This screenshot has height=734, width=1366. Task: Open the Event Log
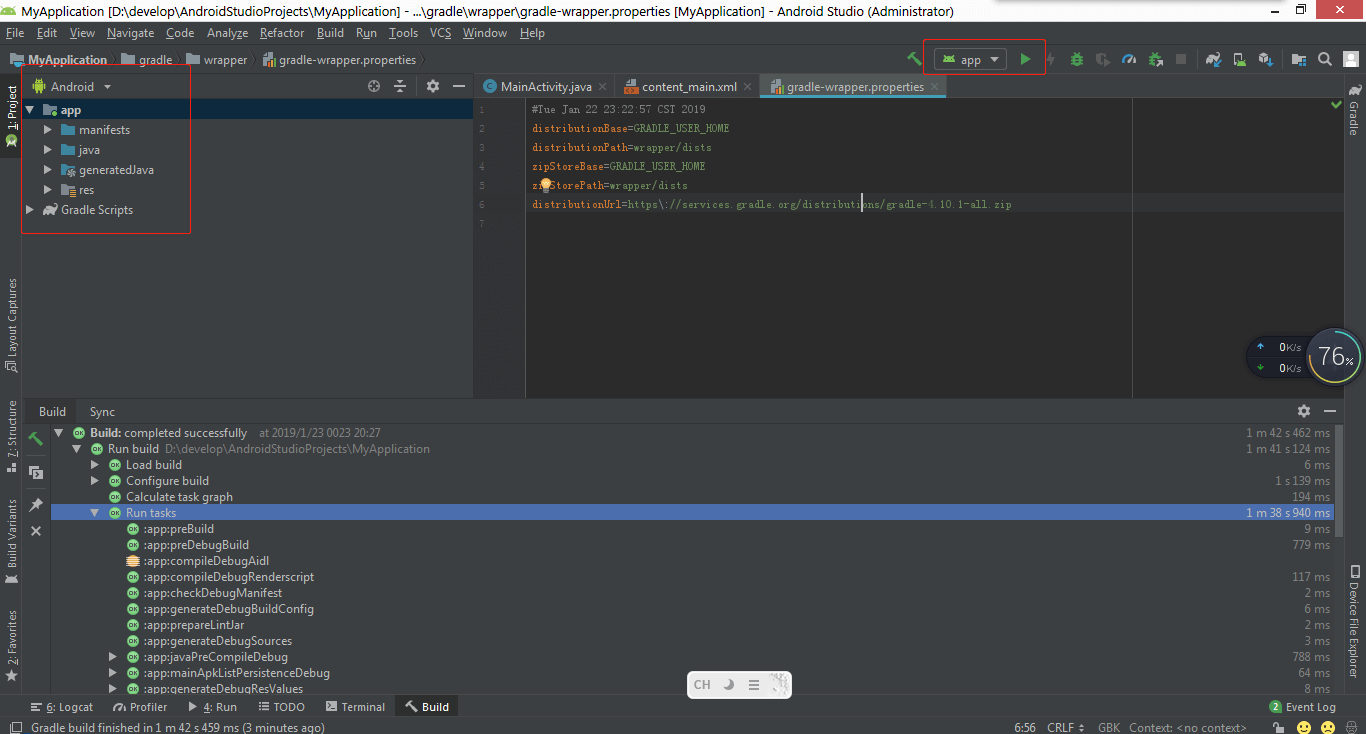(x=1302, y=707)
